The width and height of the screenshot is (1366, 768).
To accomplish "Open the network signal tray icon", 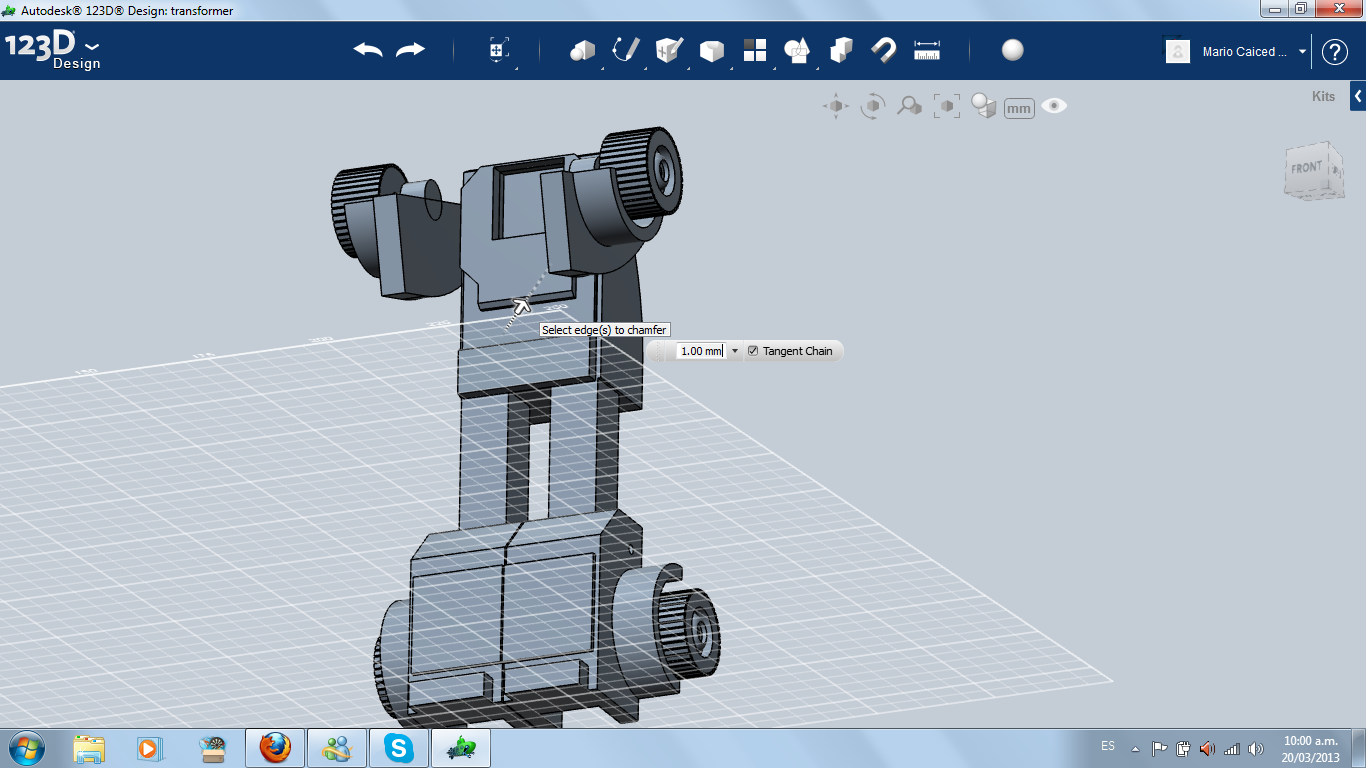I will coord(1232,748).
